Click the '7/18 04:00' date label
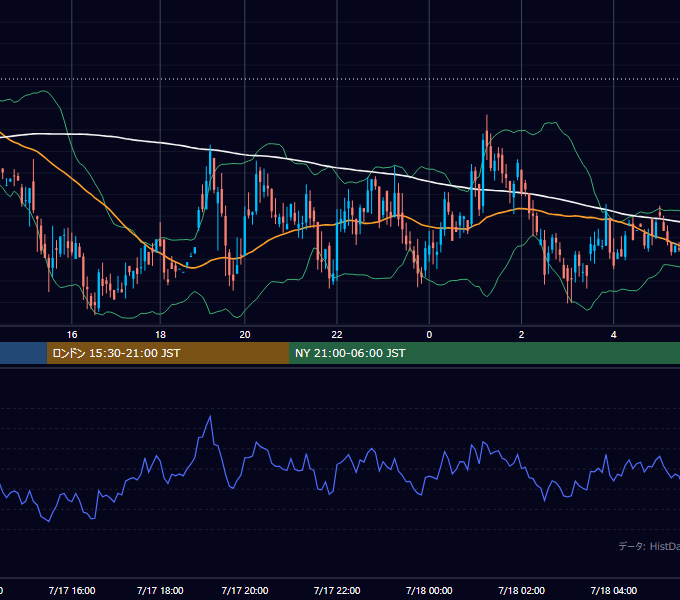680x600 pixels. [614, 590]
